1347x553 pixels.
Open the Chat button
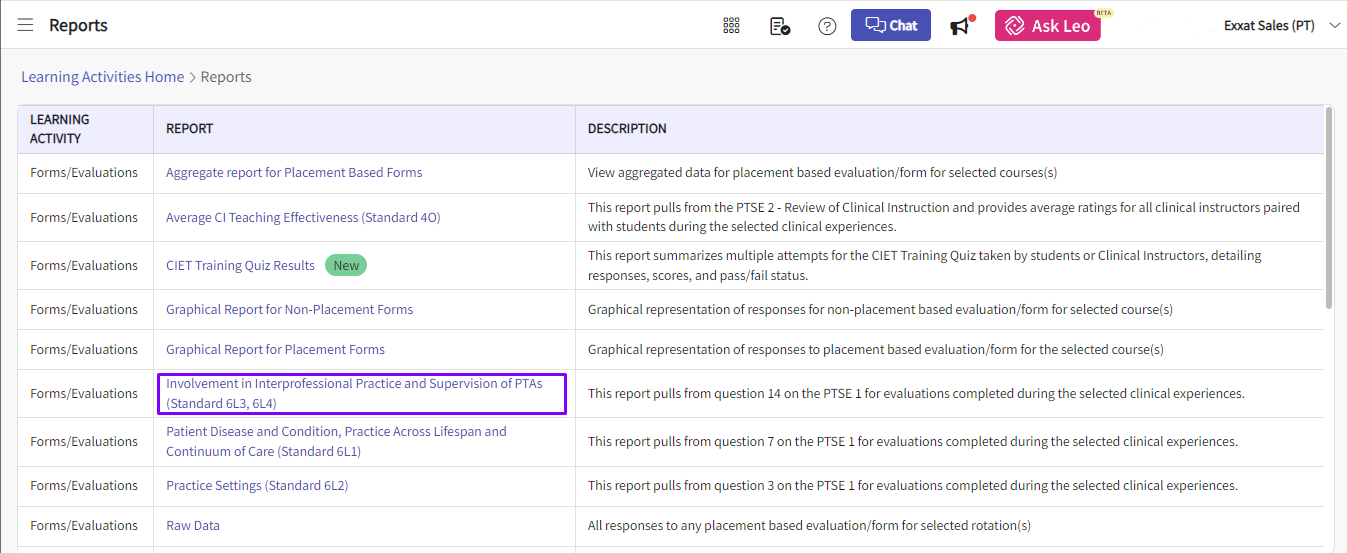click(x=891, y=25)
